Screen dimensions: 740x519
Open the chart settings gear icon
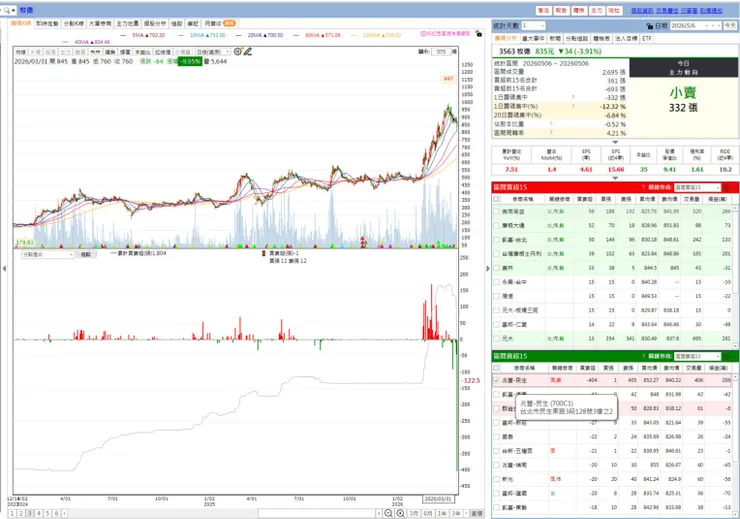tap(238, 51)
